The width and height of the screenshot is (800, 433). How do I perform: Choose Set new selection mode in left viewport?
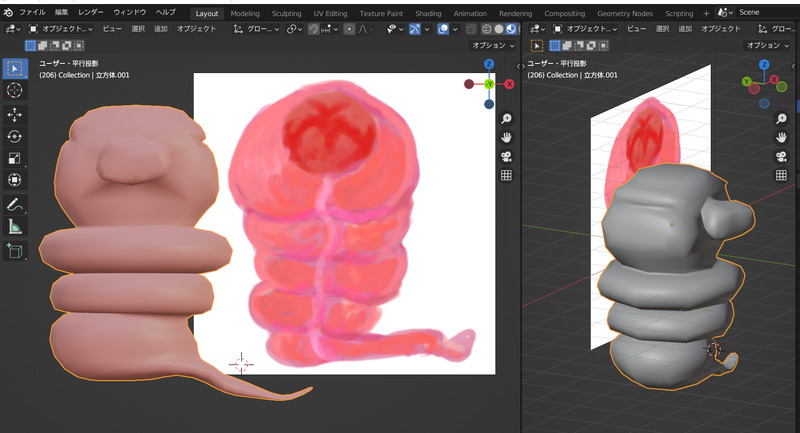[31, 46]
